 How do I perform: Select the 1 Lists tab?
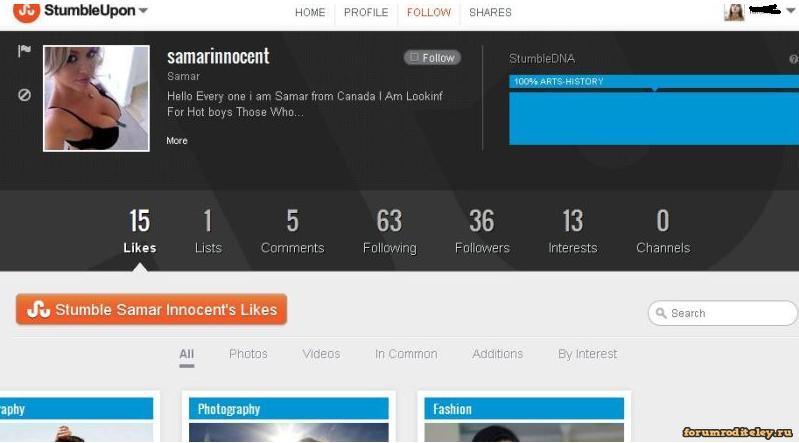click(208, 231)
